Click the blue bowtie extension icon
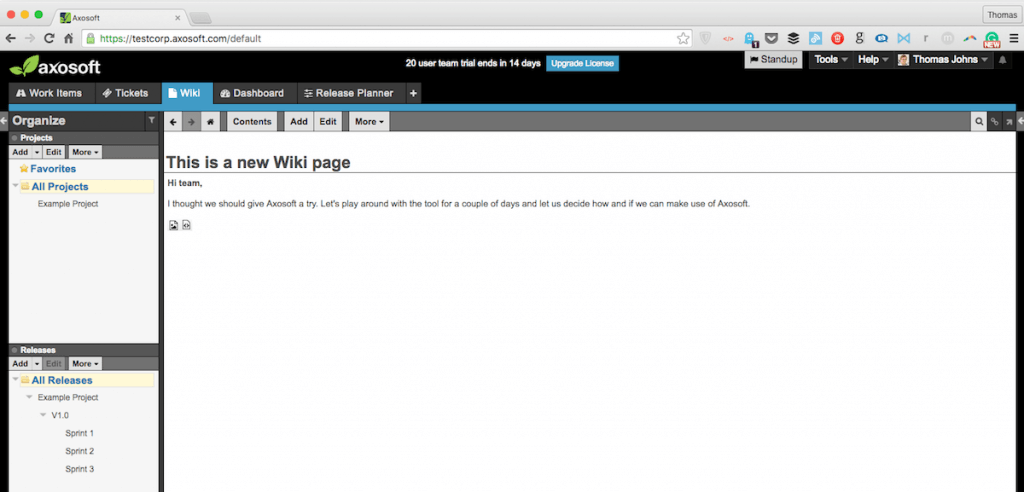The image size is (1024, 492). tap(904, 39)
